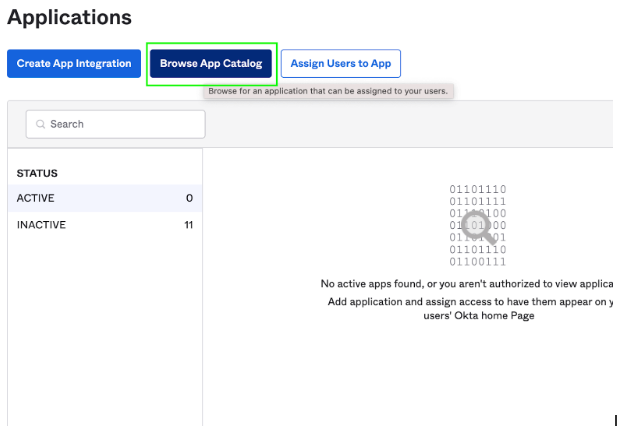Click the second binary row 01101111 in graphic
620x426 pixels.
478,201
